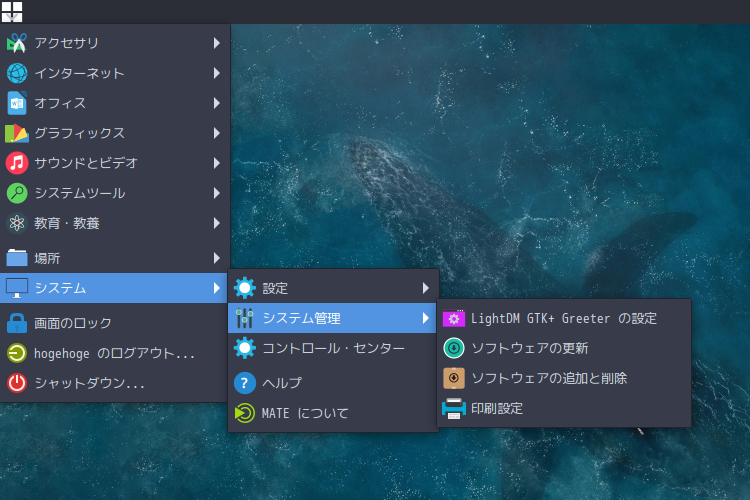Open the システムツール menu entry

(114, 193)
